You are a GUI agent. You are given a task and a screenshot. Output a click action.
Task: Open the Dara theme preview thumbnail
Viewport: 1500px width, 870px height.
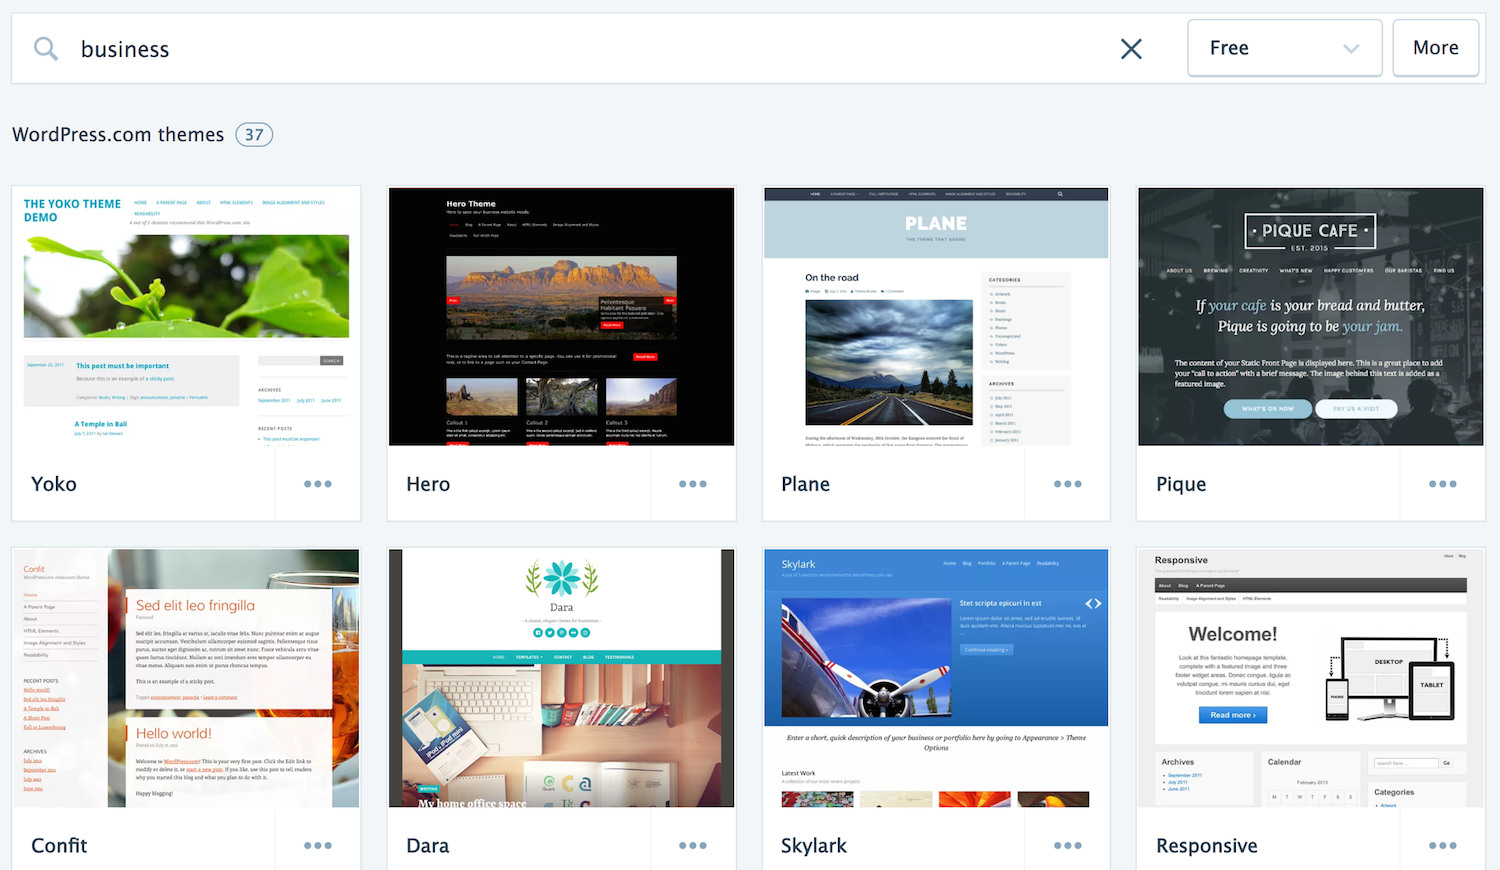561,678
